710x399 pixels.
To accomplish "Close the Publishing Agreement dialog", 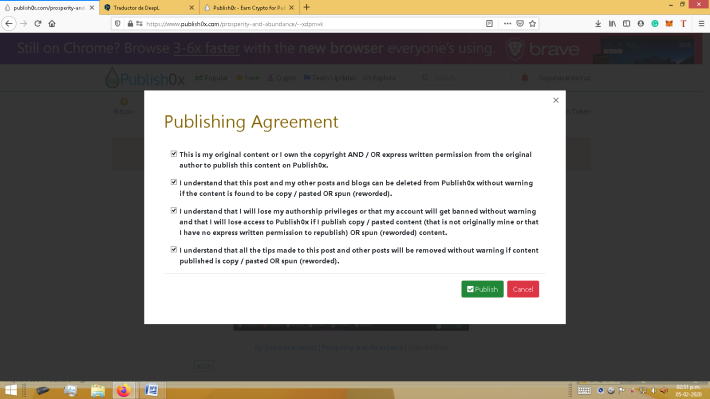I will point(556,100).
